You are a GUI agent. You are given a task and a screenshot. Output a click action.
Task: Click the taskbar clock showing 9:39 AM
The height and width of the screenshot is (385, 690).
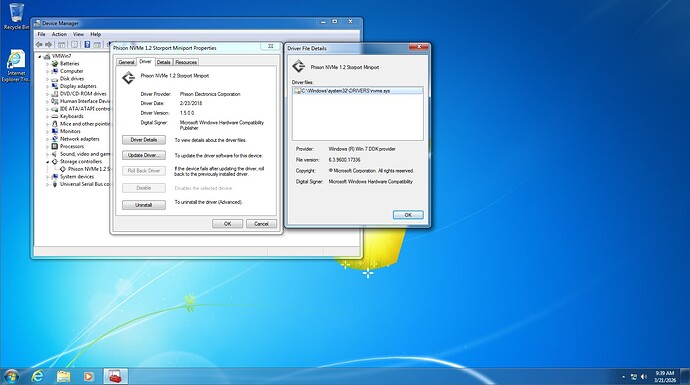coord(664,376)
